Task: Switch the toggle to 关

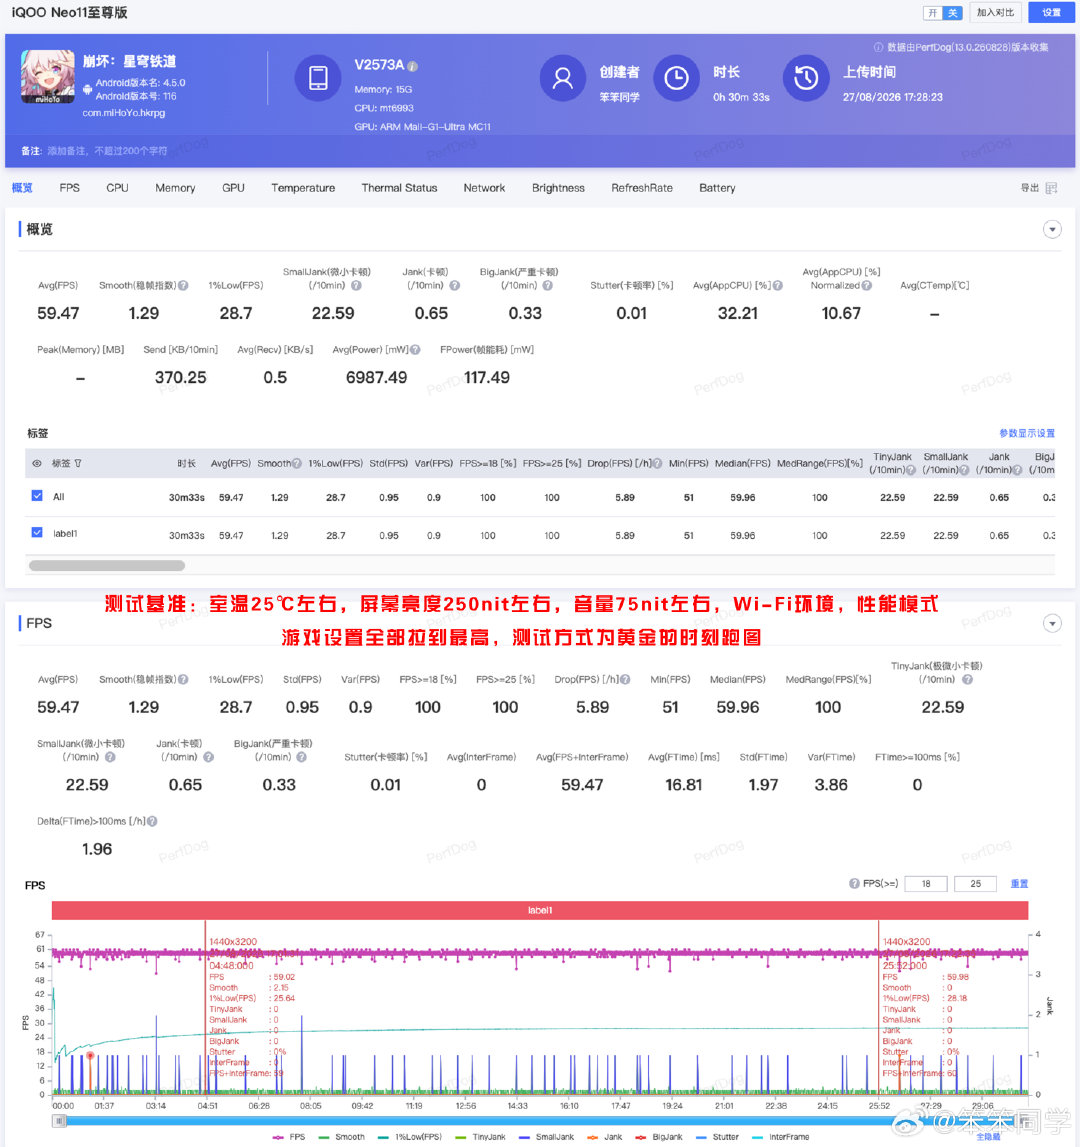Action: click(952, 13)
